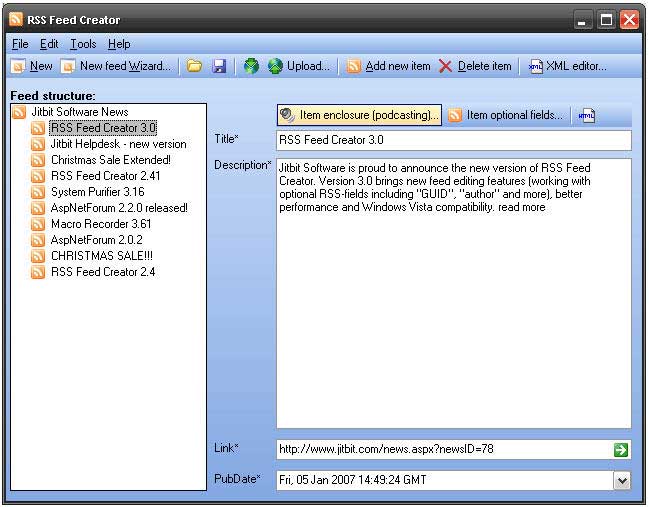Image resolution: width=649 pixels, height=507 pixels.
Task: Click the feed icon beside Macro Recorder 3.61
Action: pyautogui.click(x=38, y=224)
